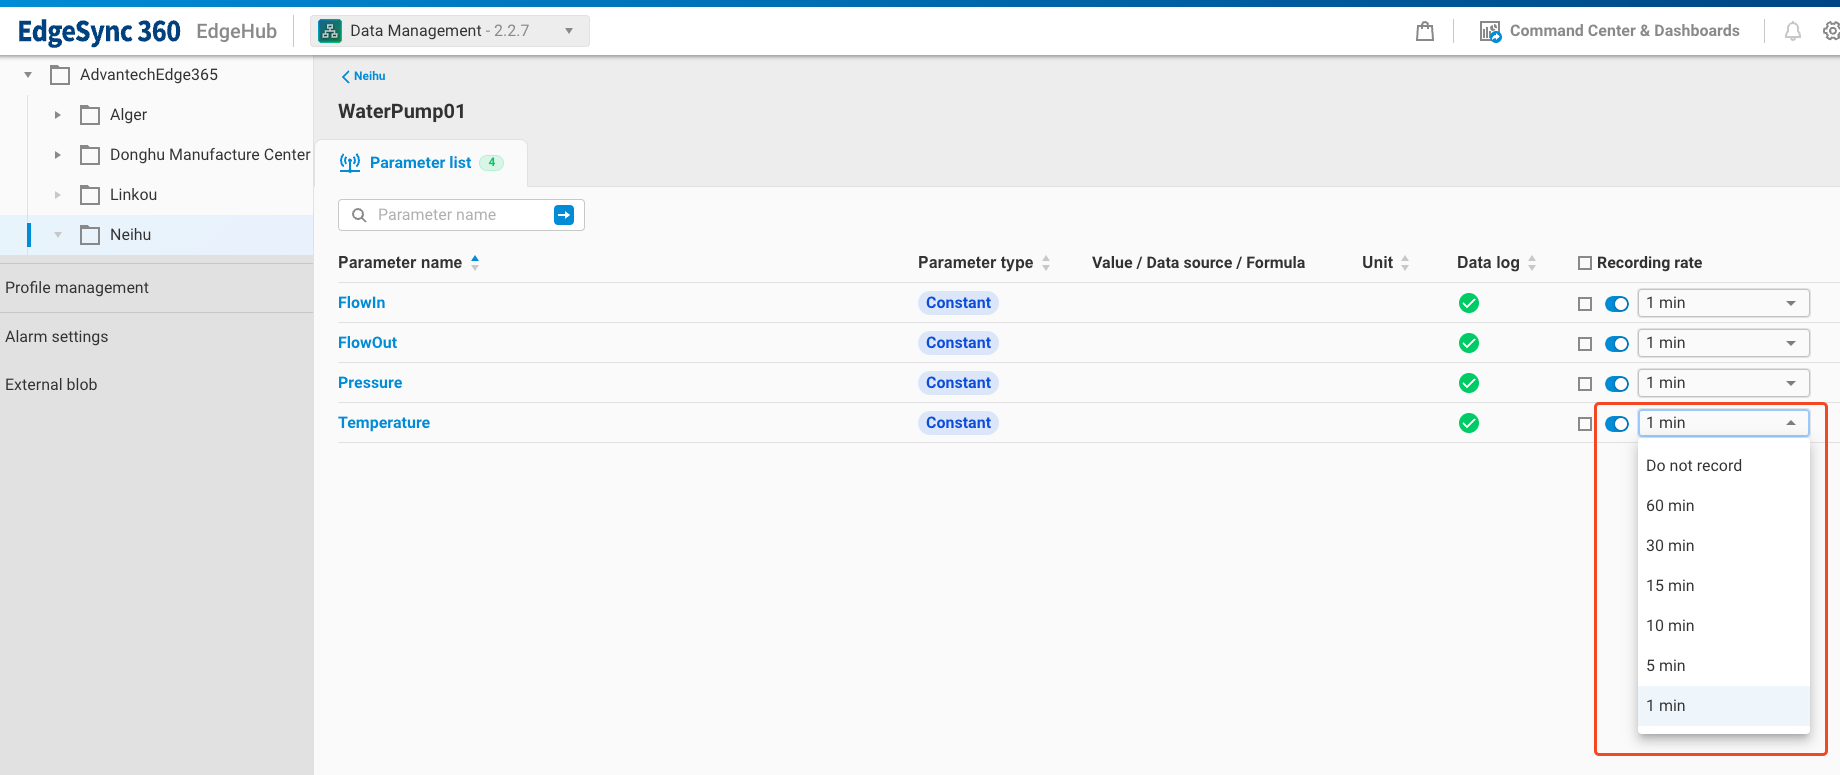The width and height of the screenshot is (1840, 775).
Task: Click the FlowIn Constant type badge
Action: 958,303
